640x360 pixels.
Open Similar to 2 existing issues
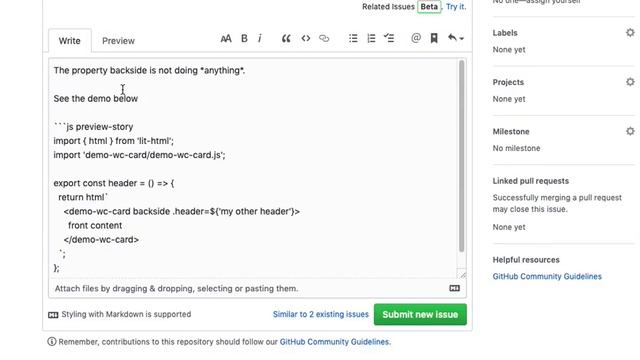click(x=320, y=314)
